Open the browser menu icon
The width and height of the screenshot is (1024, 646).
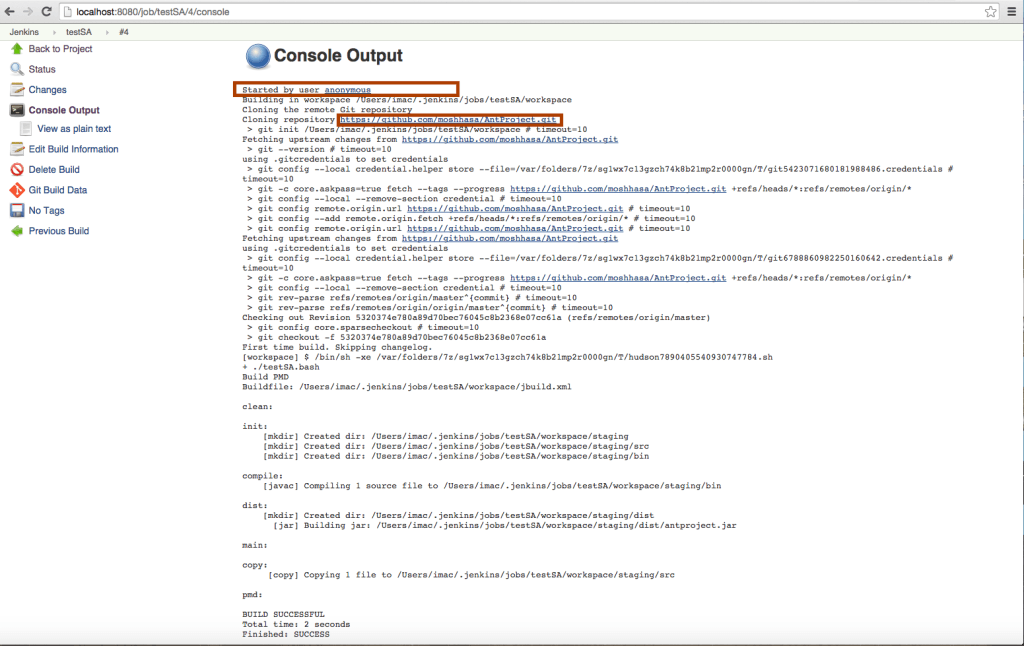[1011, 11]
